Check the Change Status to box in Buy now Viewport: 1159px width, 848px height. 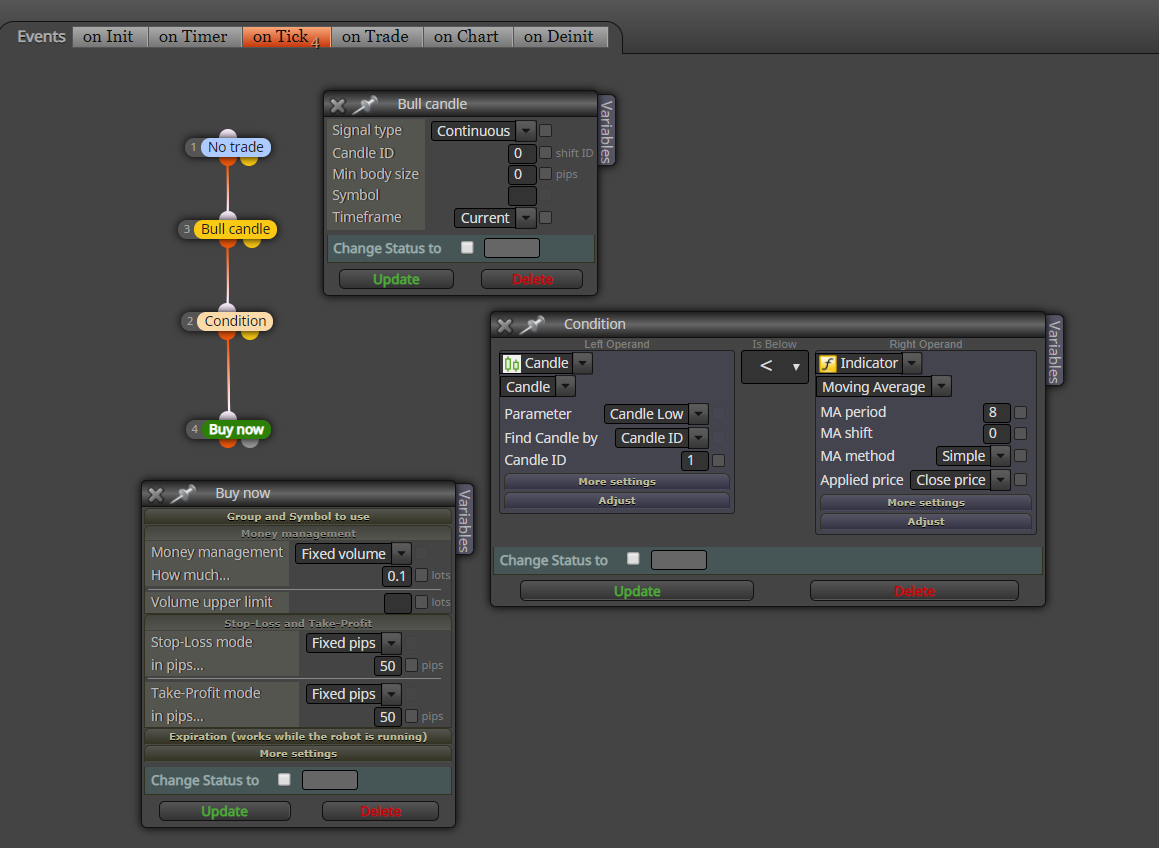tap(284, 779)
